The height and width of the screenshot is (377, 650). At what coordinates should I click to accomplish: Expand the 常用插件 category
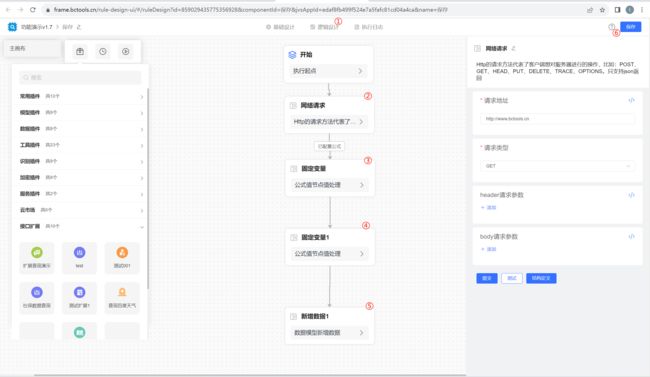81,96
